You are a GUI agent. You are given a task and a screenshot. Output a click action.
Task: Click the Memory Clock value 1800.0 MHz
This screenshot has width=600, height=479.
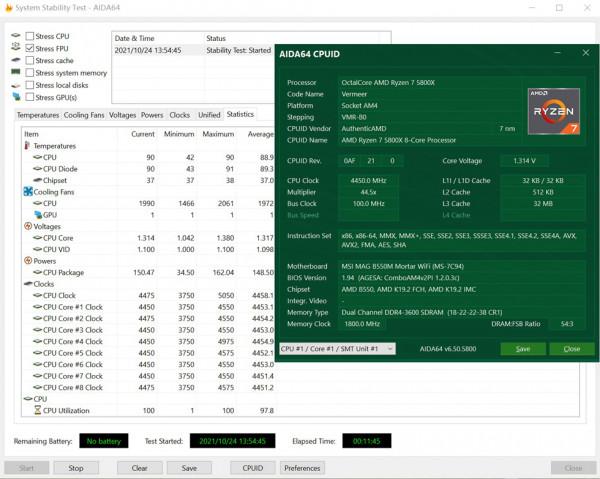[x=362, y=324]
